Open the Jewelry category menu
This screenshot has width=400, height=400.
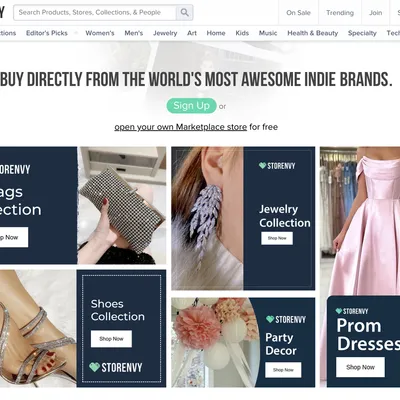coord(165,33)
